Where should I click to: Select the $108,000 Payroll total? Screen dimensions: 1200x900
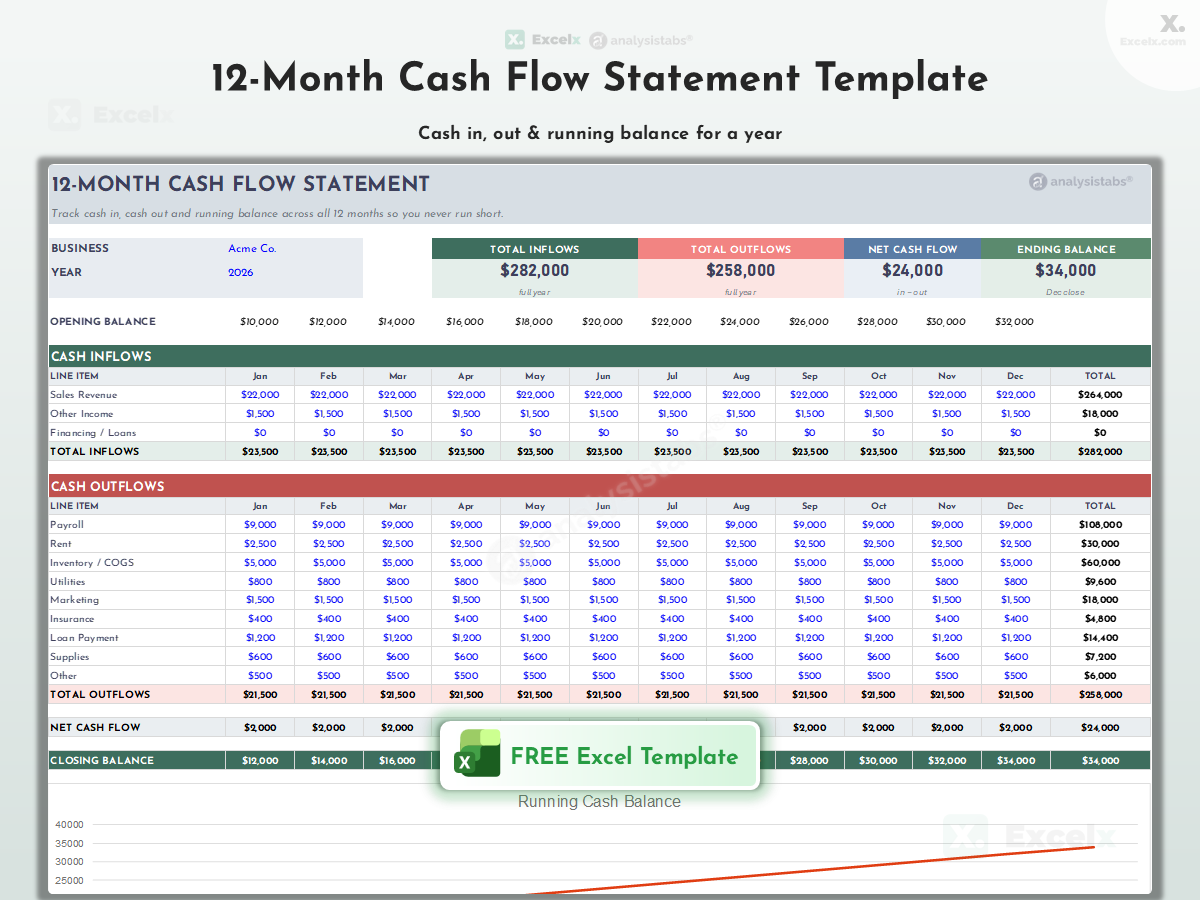pos(1100,525)
